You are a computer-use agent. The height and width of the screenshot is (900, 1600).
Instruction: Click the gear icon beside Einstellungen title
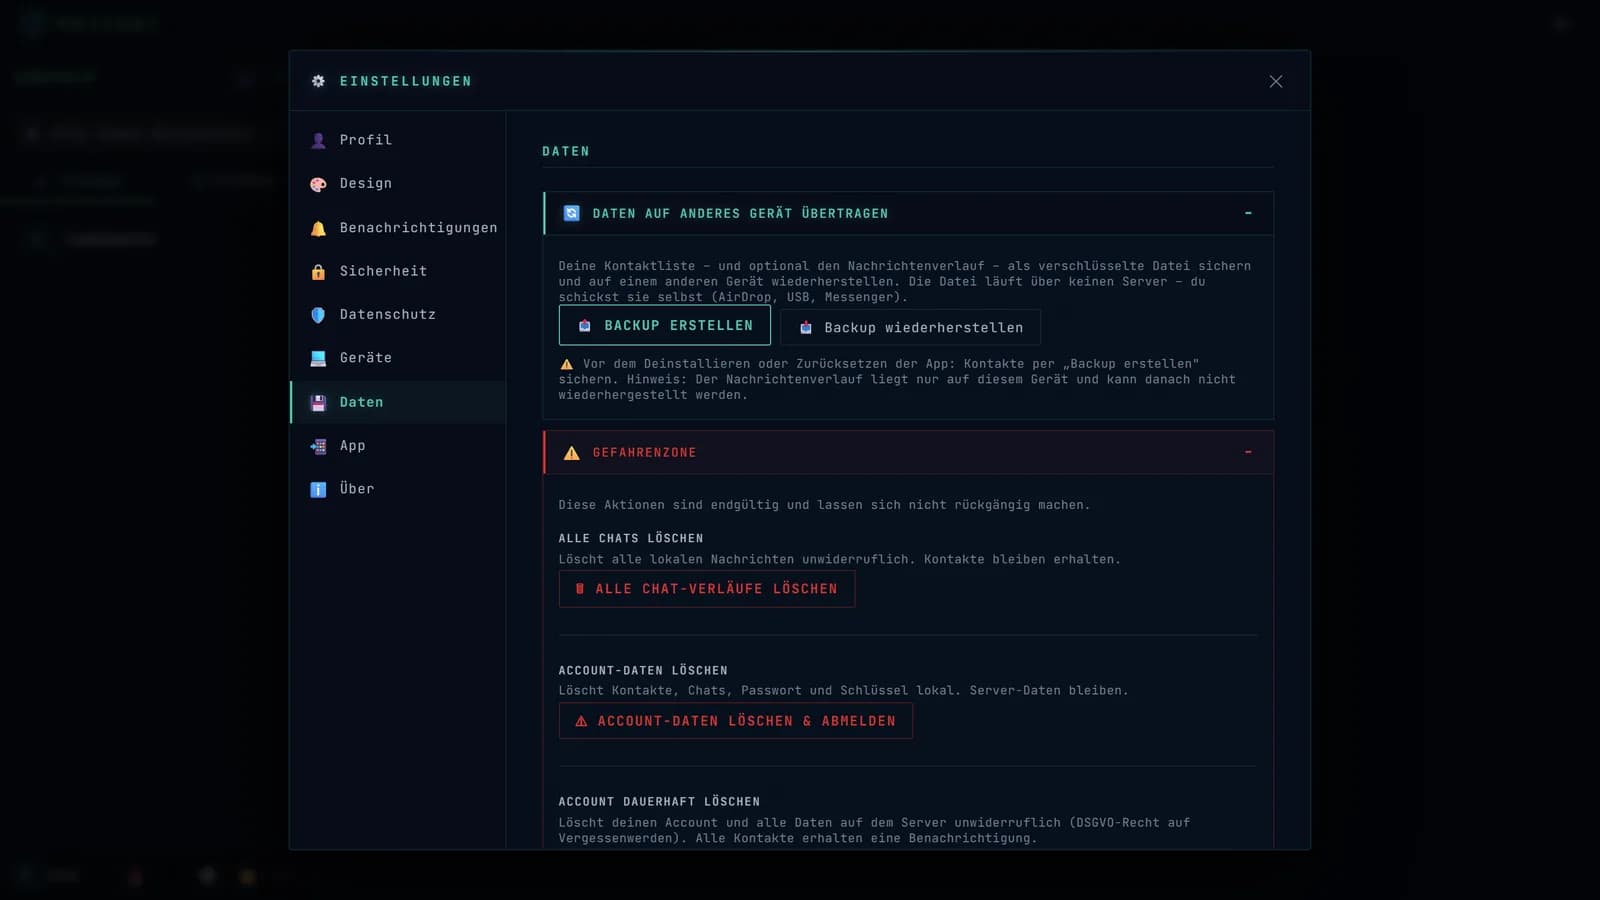pyautogui.click(x=318, y=81)
